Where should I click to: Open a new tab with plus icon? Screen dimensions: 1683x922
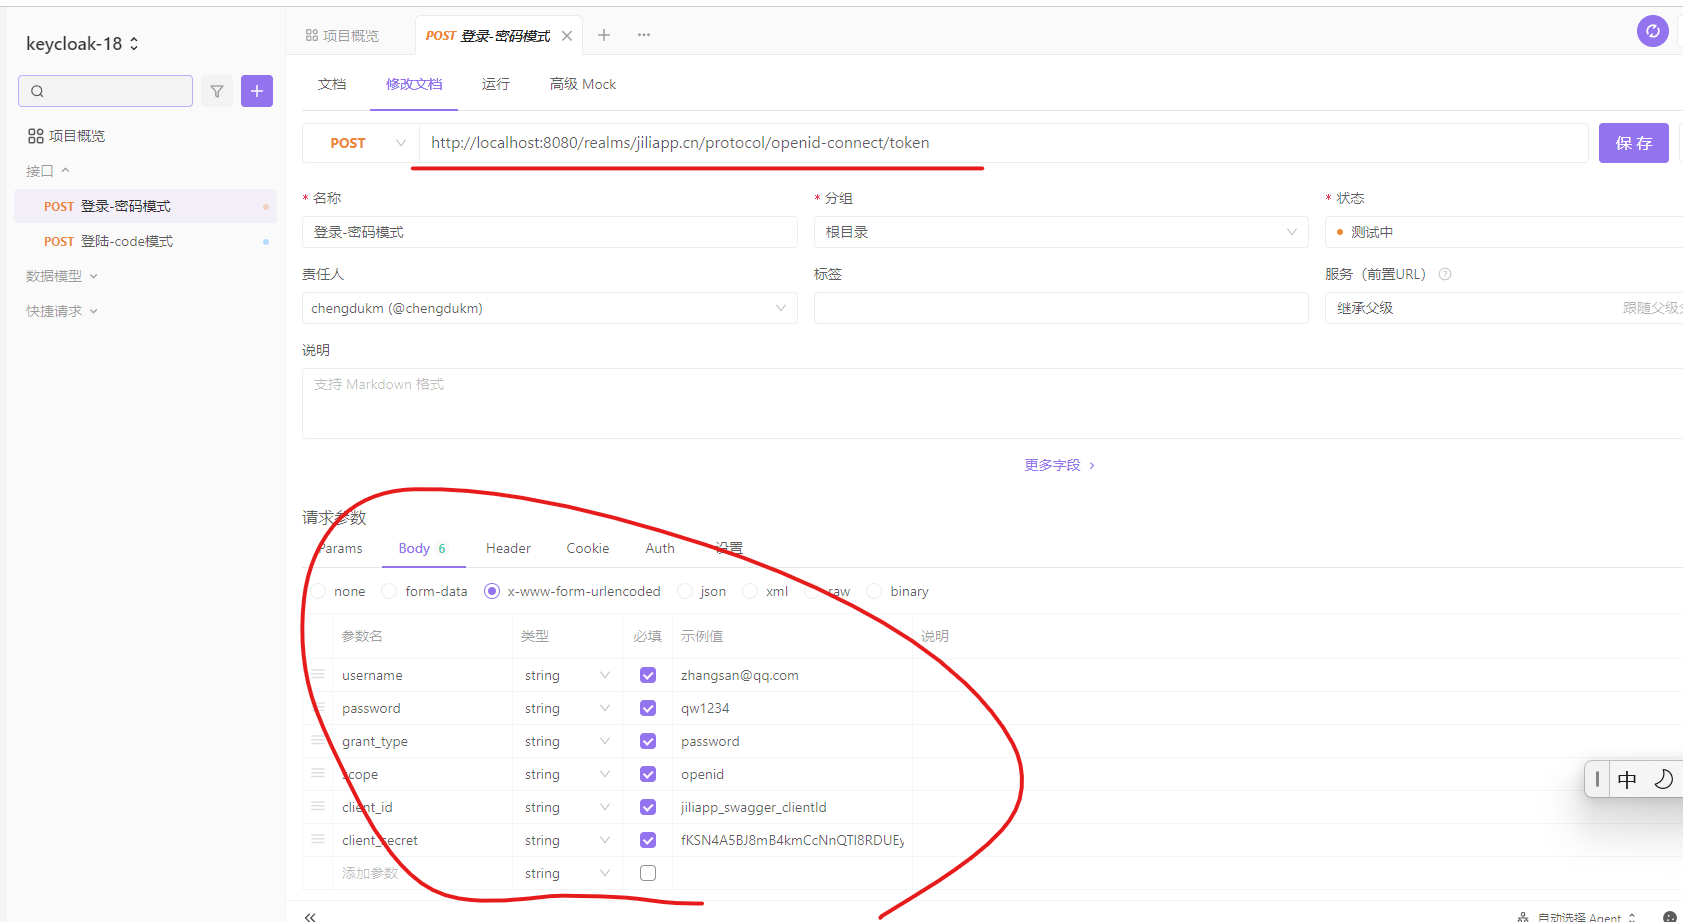(604, 35)
